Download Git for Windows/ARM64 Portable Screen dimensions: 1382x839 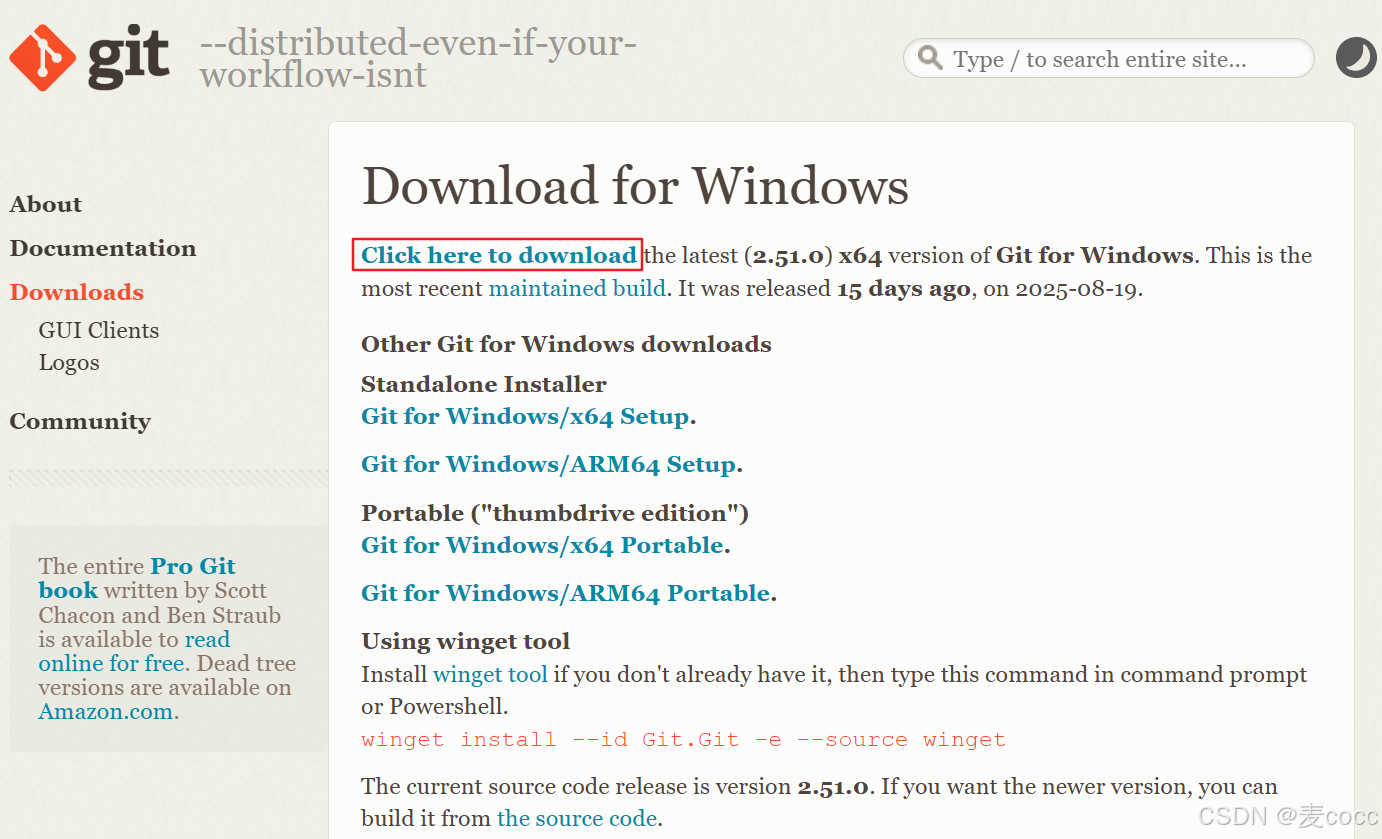566,593
